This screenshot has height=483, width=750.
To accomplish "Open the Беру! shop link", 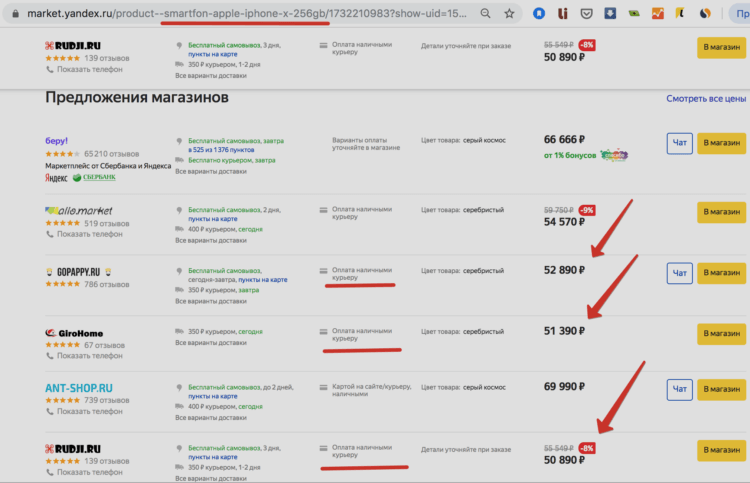I will (x=56, y=141).
